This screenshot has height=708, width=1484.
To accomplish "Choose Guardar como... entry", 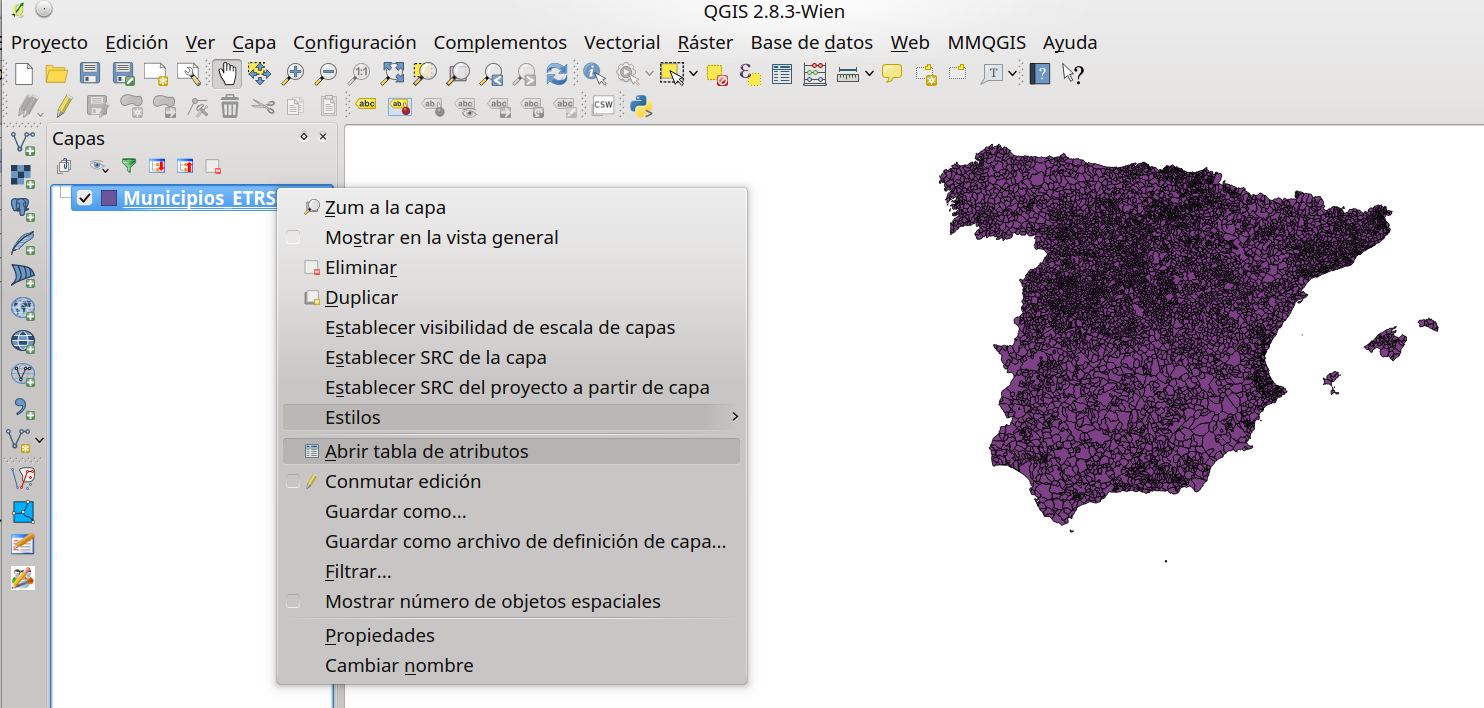I will (396, 512).
